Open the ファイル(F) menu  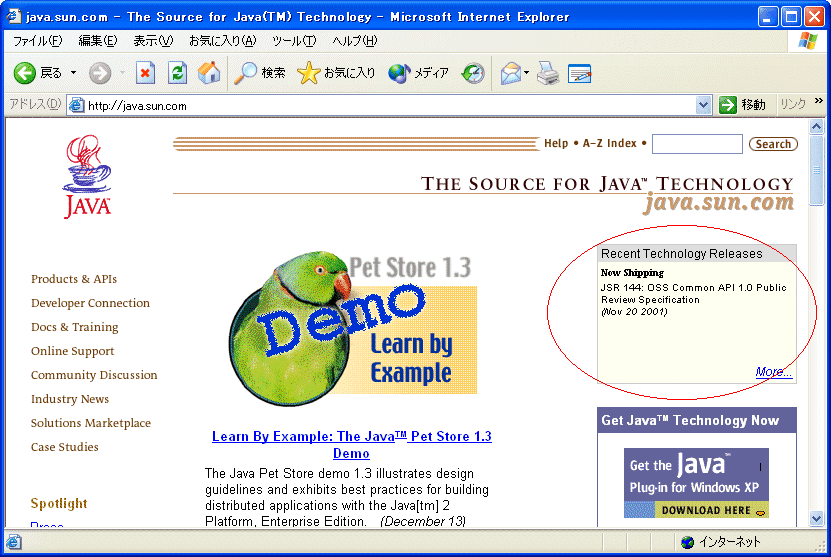pyautogui.click(x=37, y=41)
